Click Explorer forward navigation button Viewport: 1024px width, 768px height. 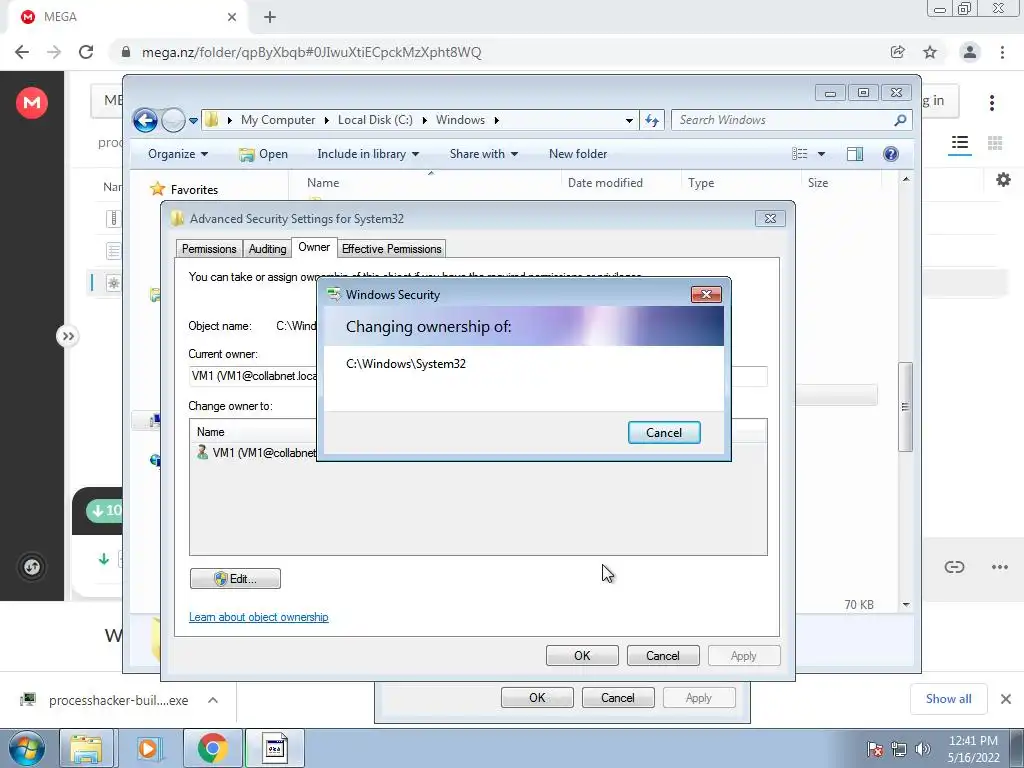tap(173, 120)
